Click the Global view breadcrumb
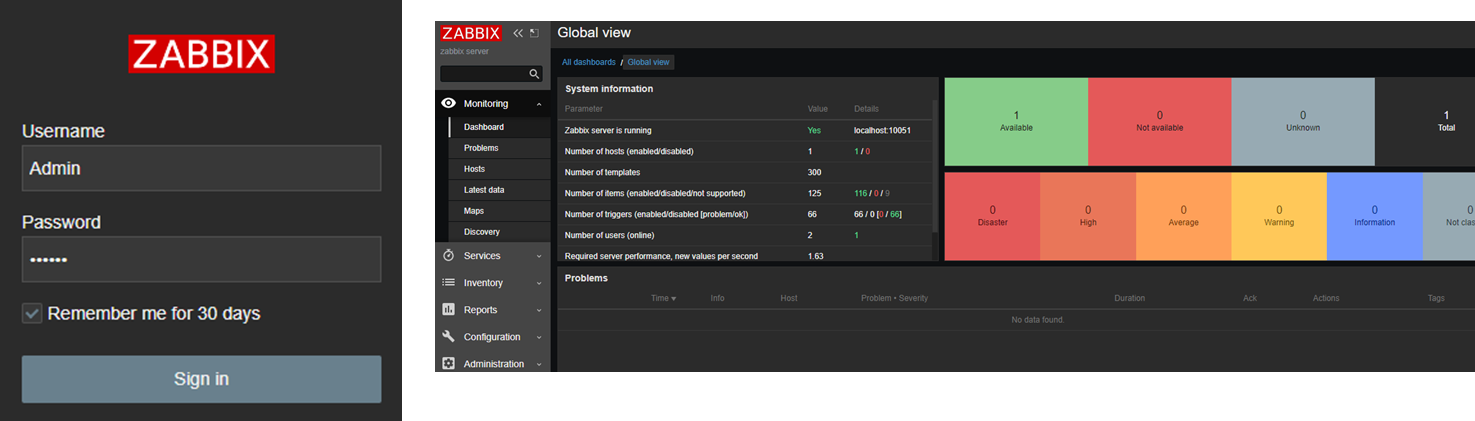Viewport: 1475px width, 421px height. click(648, 62)
